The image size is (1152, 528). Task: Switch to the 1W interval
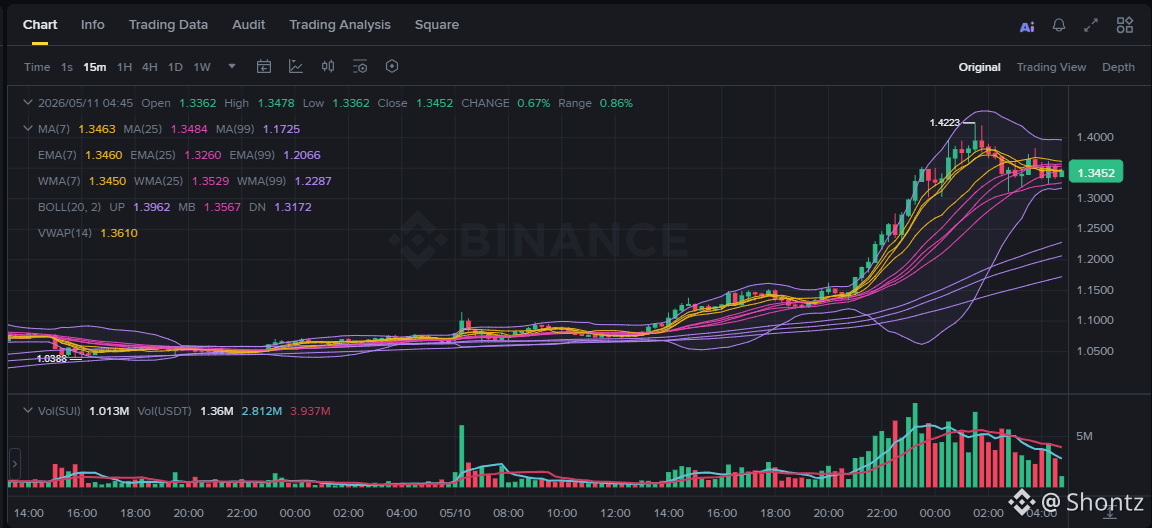[202, 67]
